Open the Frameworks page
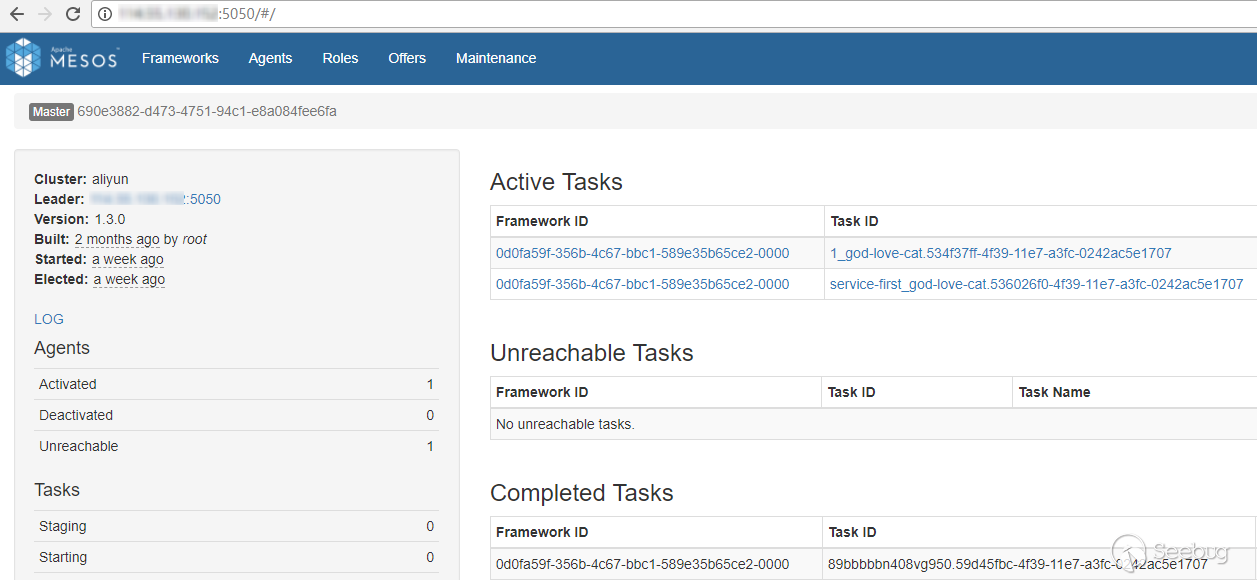1257x580 pixels. click(x=180, y=58)
